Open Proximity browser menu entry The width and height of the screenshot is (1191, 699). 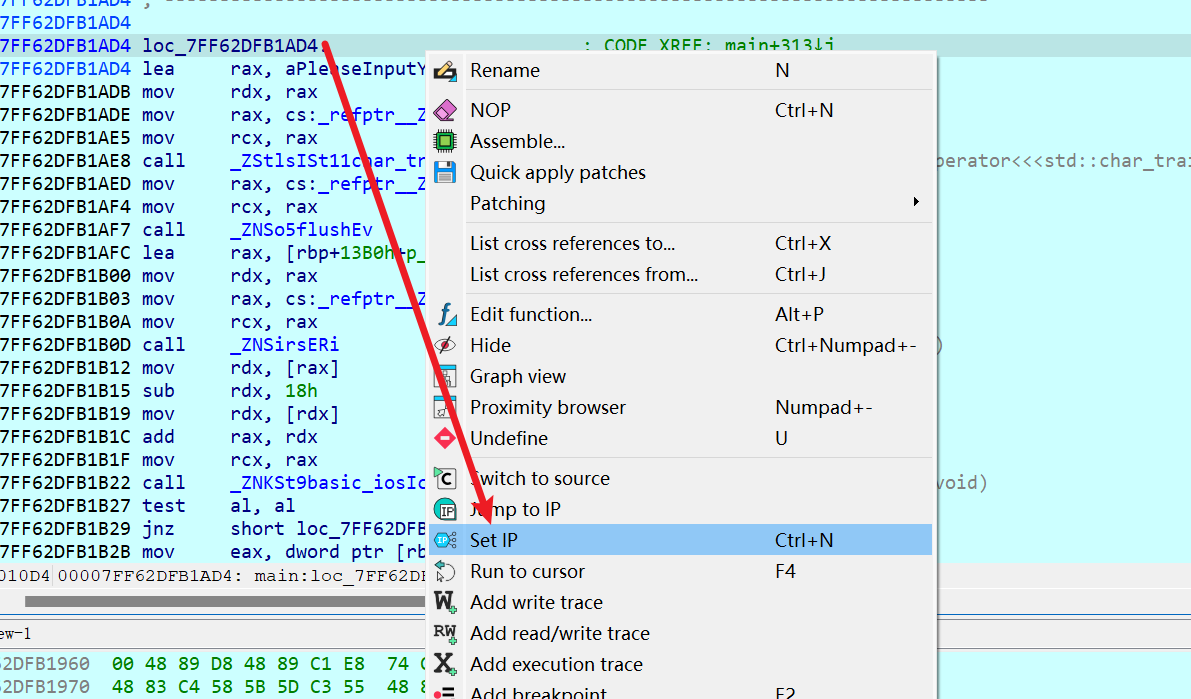click(681, 407)
